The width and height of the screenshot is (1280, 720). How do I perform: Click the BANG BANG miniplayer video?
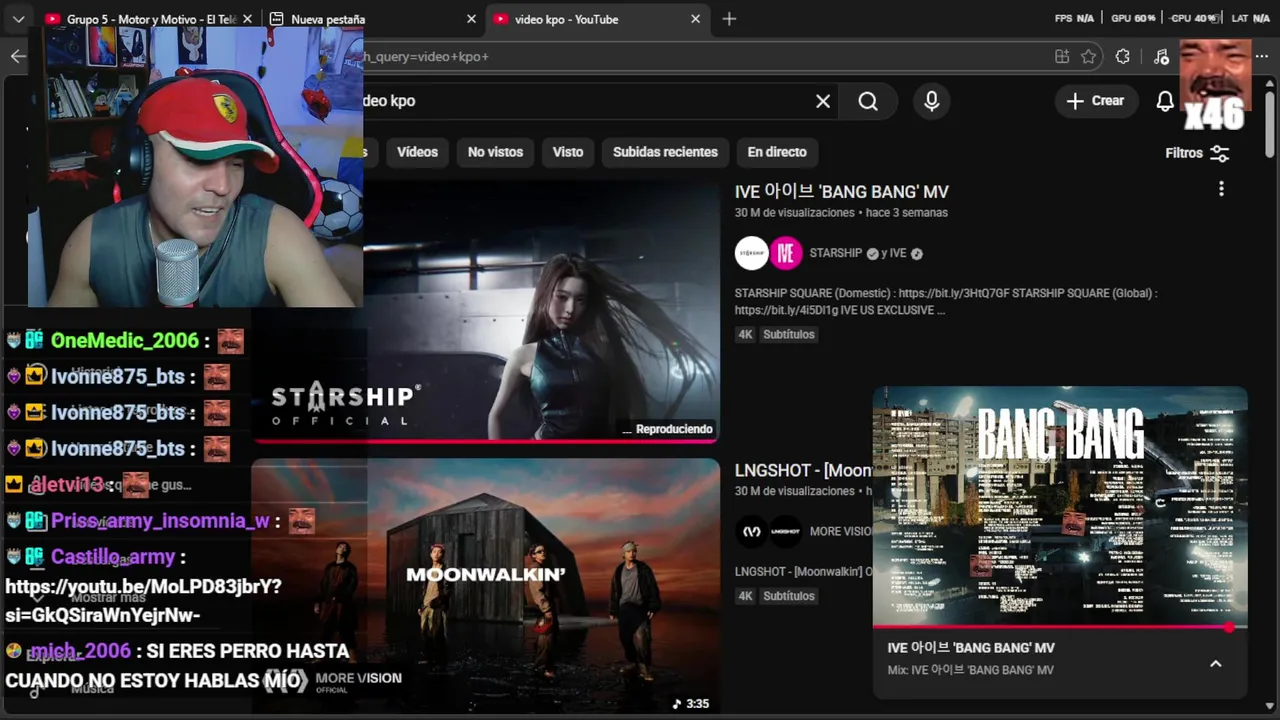[1060, 507]
